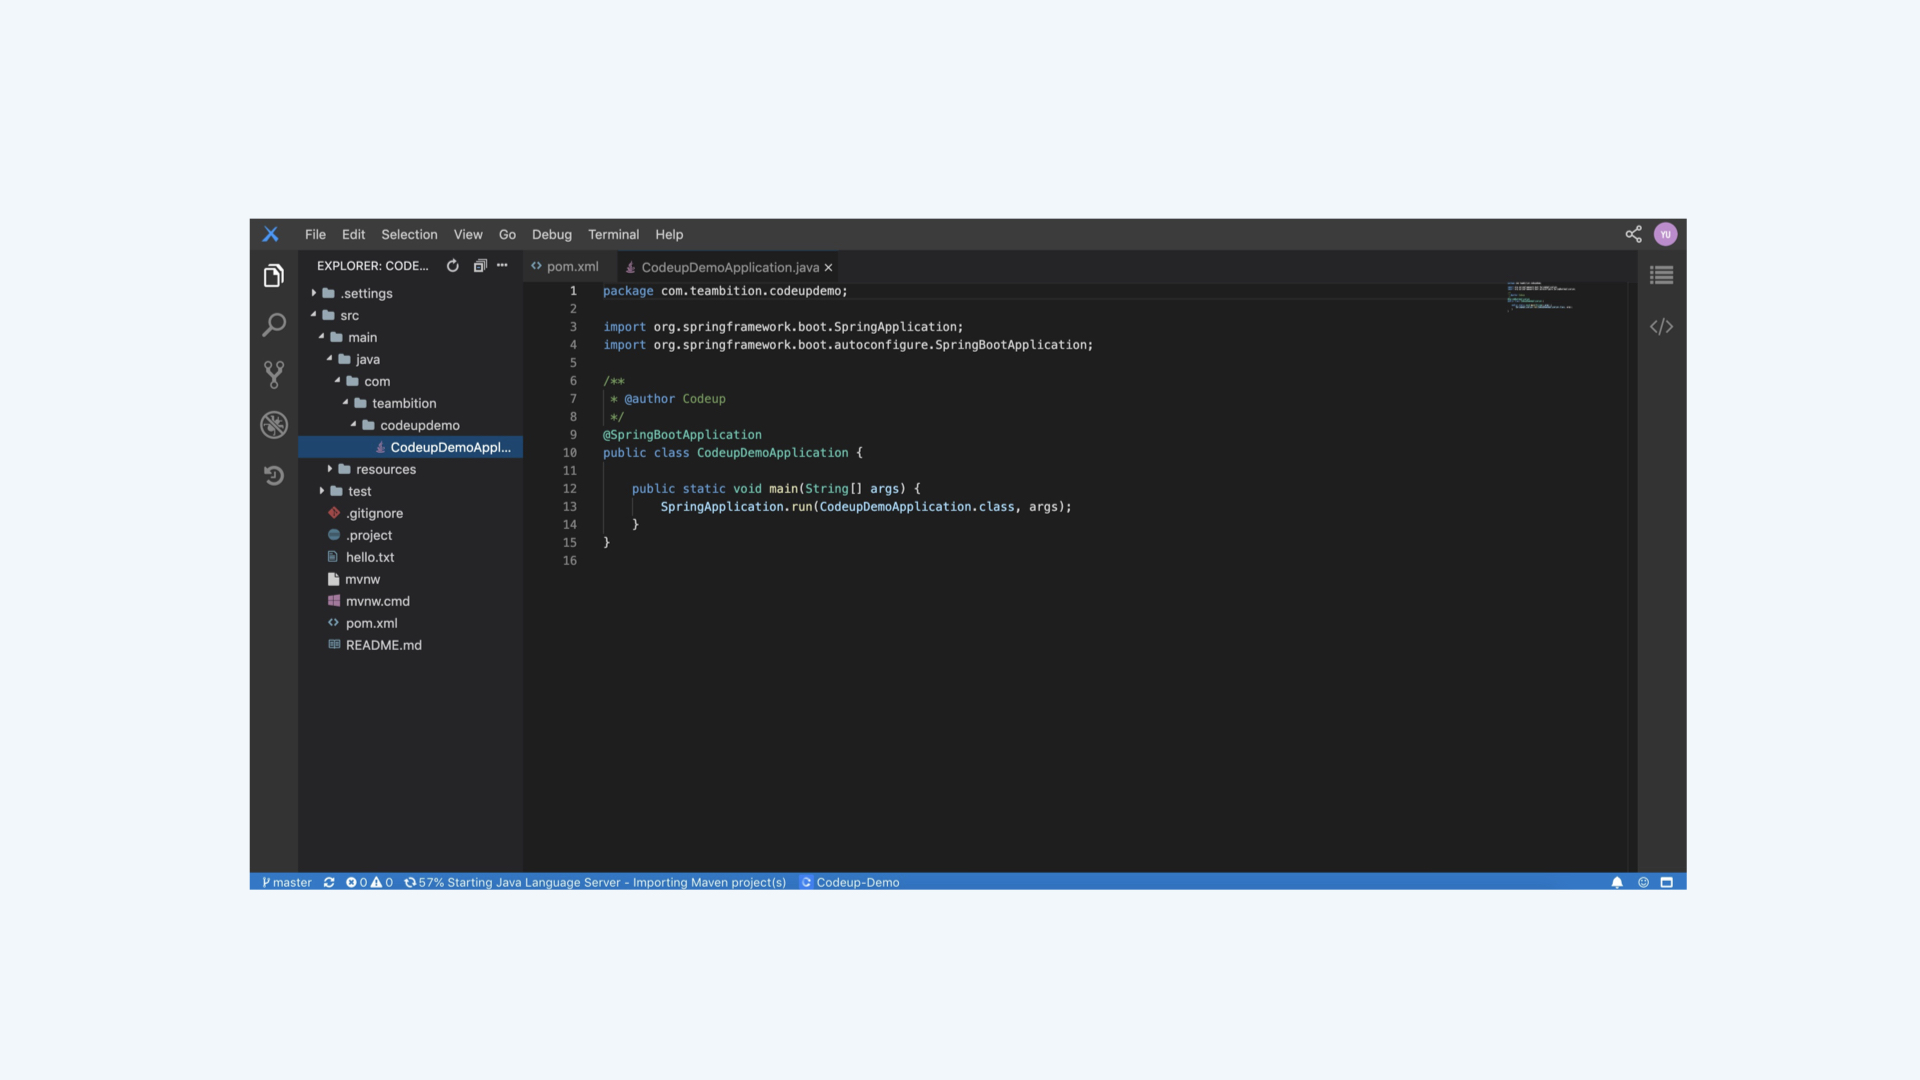
Task: Open the warnings count in status bar
Action: click(x=382, y=882)
